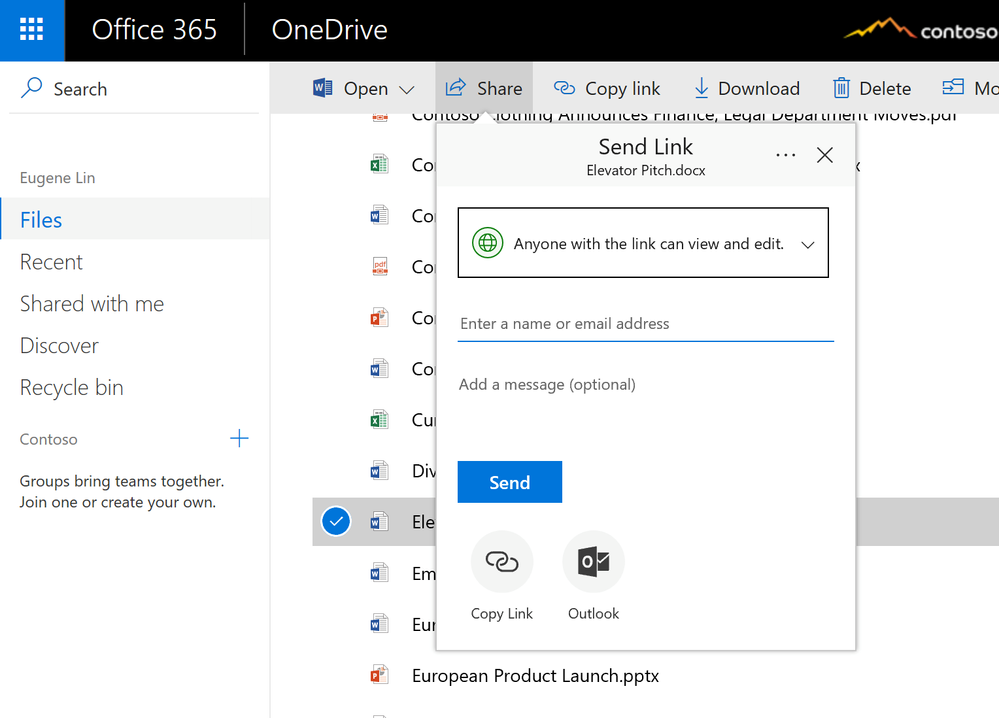Create a new group with plus icon
Screen dimensions: 999x718
(x=239, y=438)
